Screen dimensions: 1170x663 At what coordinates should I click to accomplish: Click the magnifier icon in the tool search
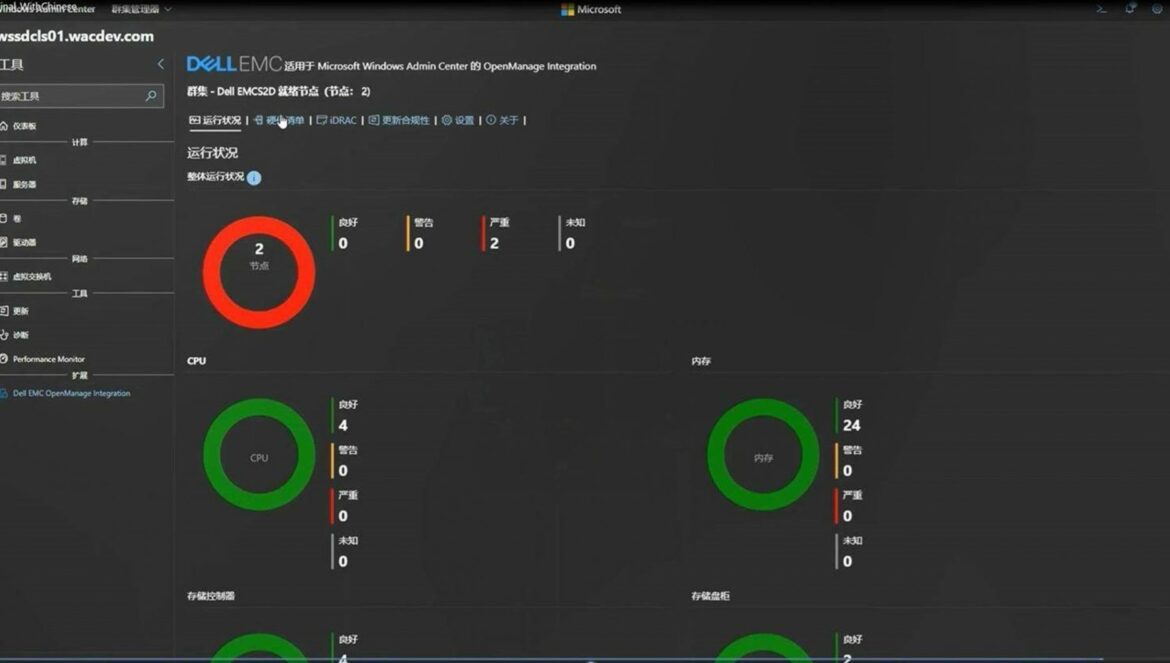(151, 95)
